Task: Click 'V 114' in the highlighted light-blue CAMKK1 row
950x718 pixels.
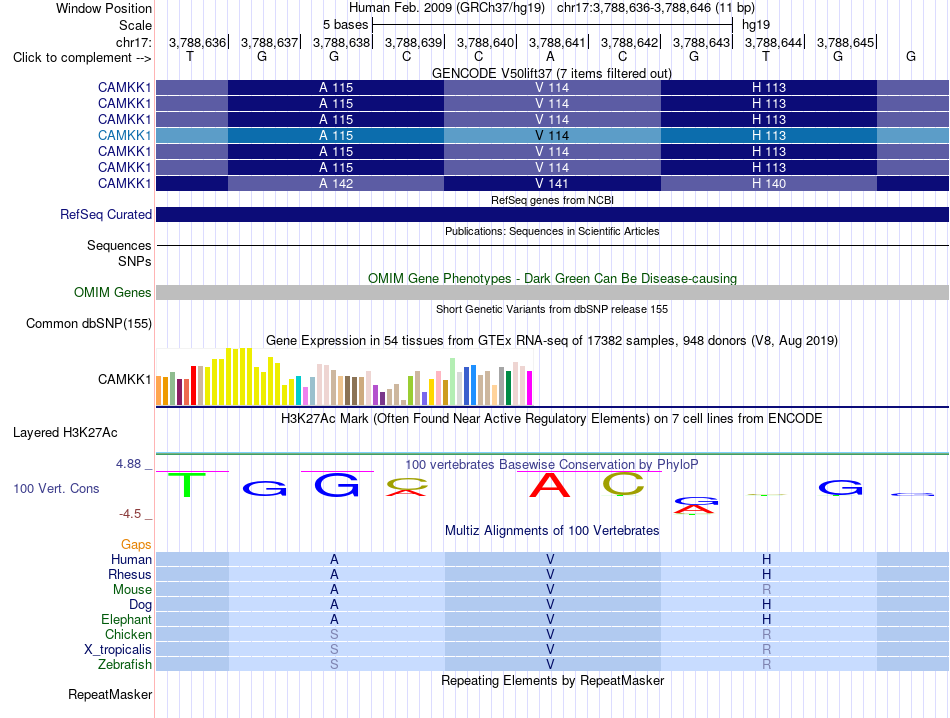Action: coord(552,136)
